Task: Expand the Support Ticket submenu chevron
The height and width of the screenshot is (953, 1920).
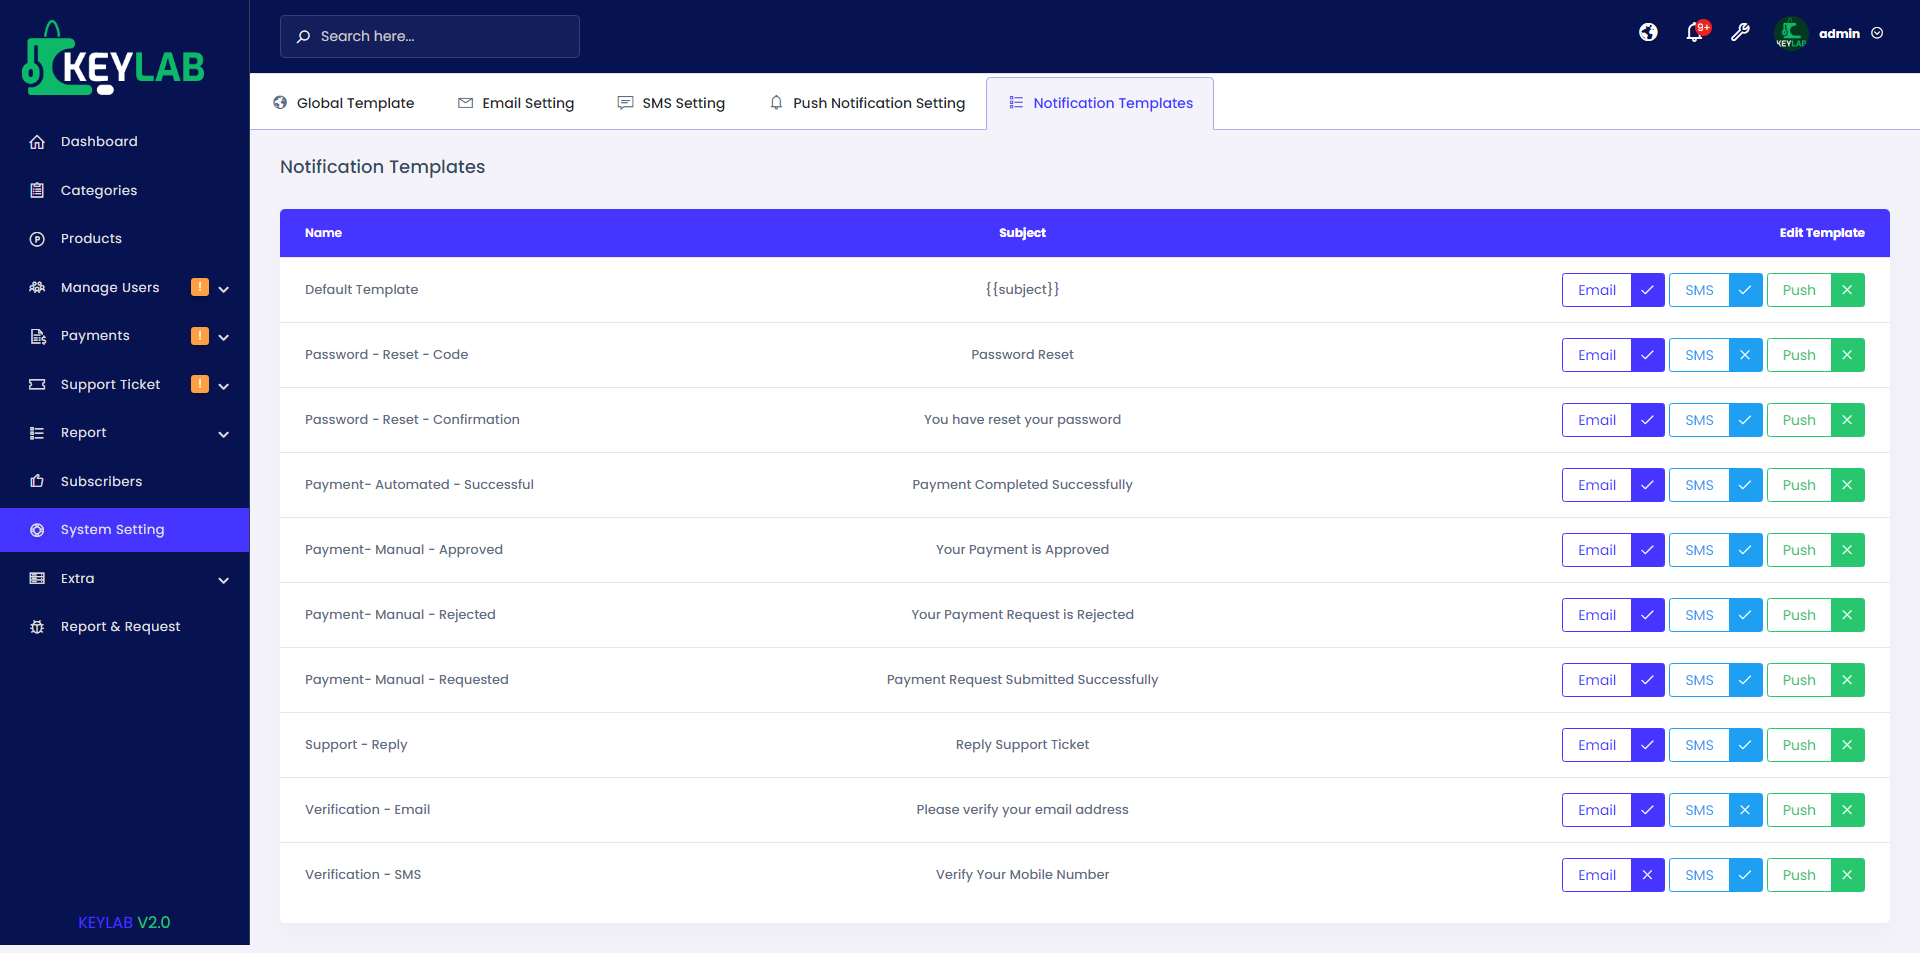Action: [224, 386]
